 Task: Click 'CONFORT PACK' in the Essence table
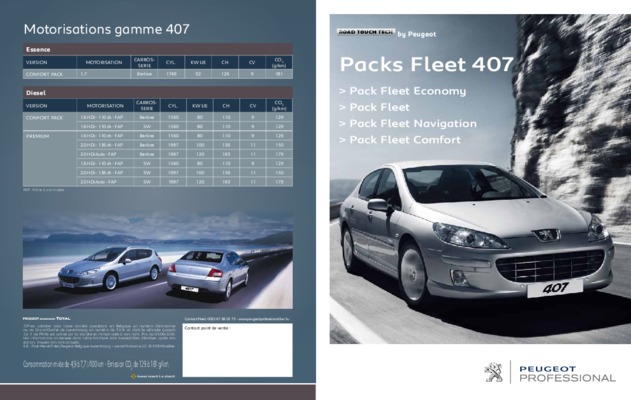click(x=44, y=74)
